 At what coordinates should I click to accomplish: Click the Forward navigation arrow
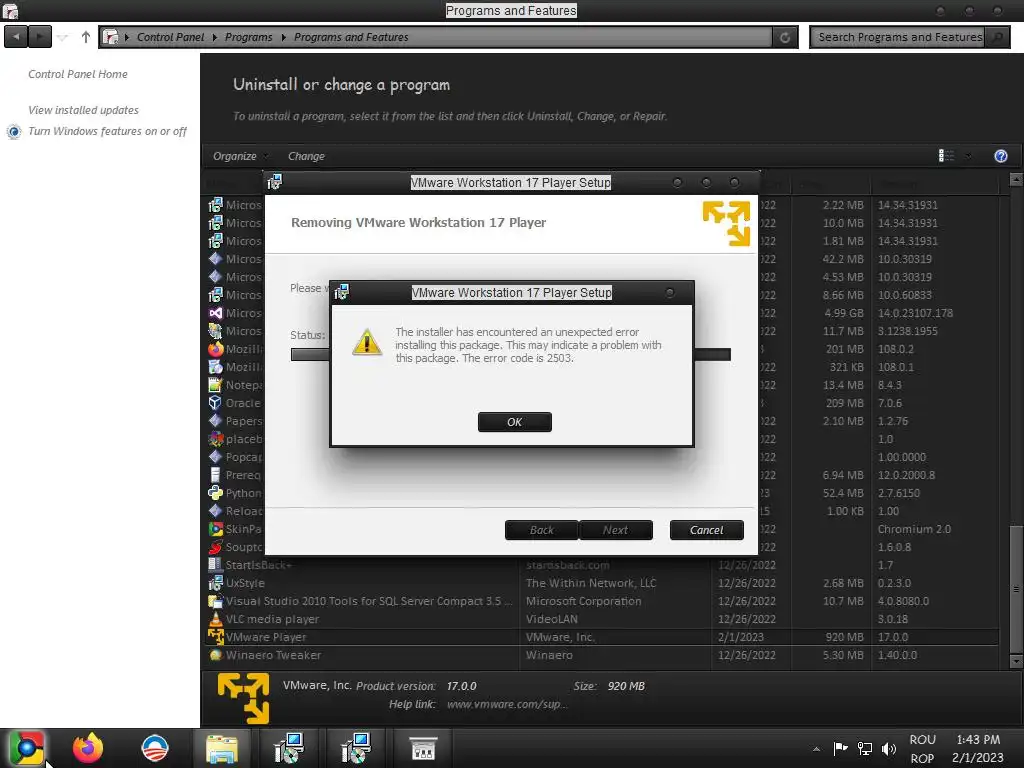pos(40,37)
